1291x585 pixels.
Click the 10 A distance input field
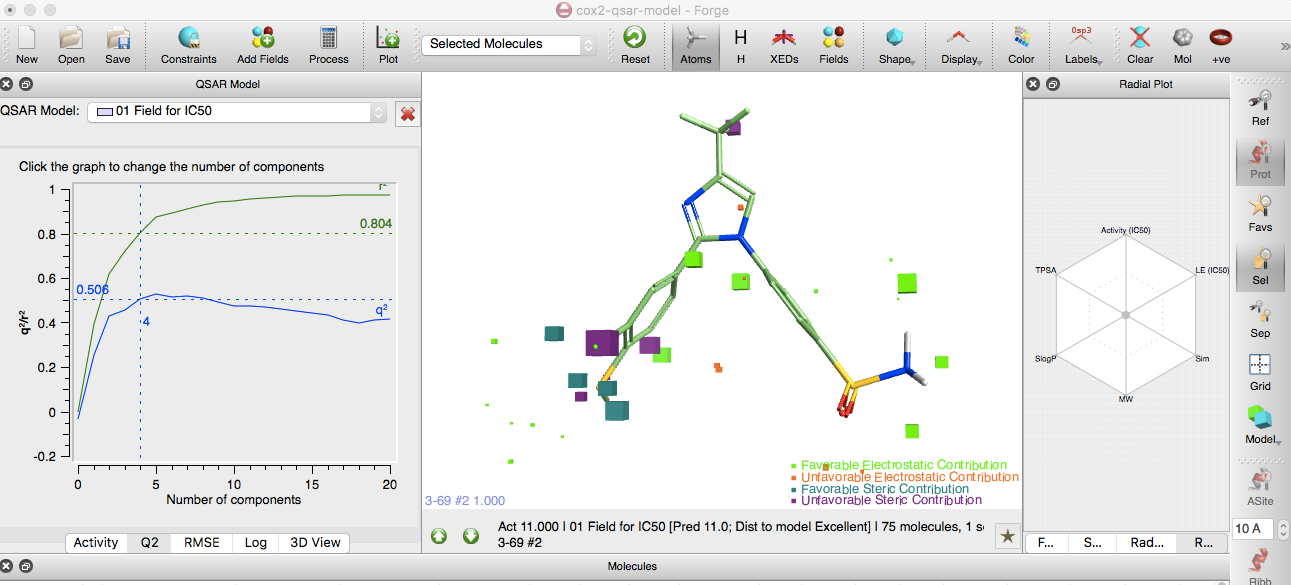point(1252,528)
